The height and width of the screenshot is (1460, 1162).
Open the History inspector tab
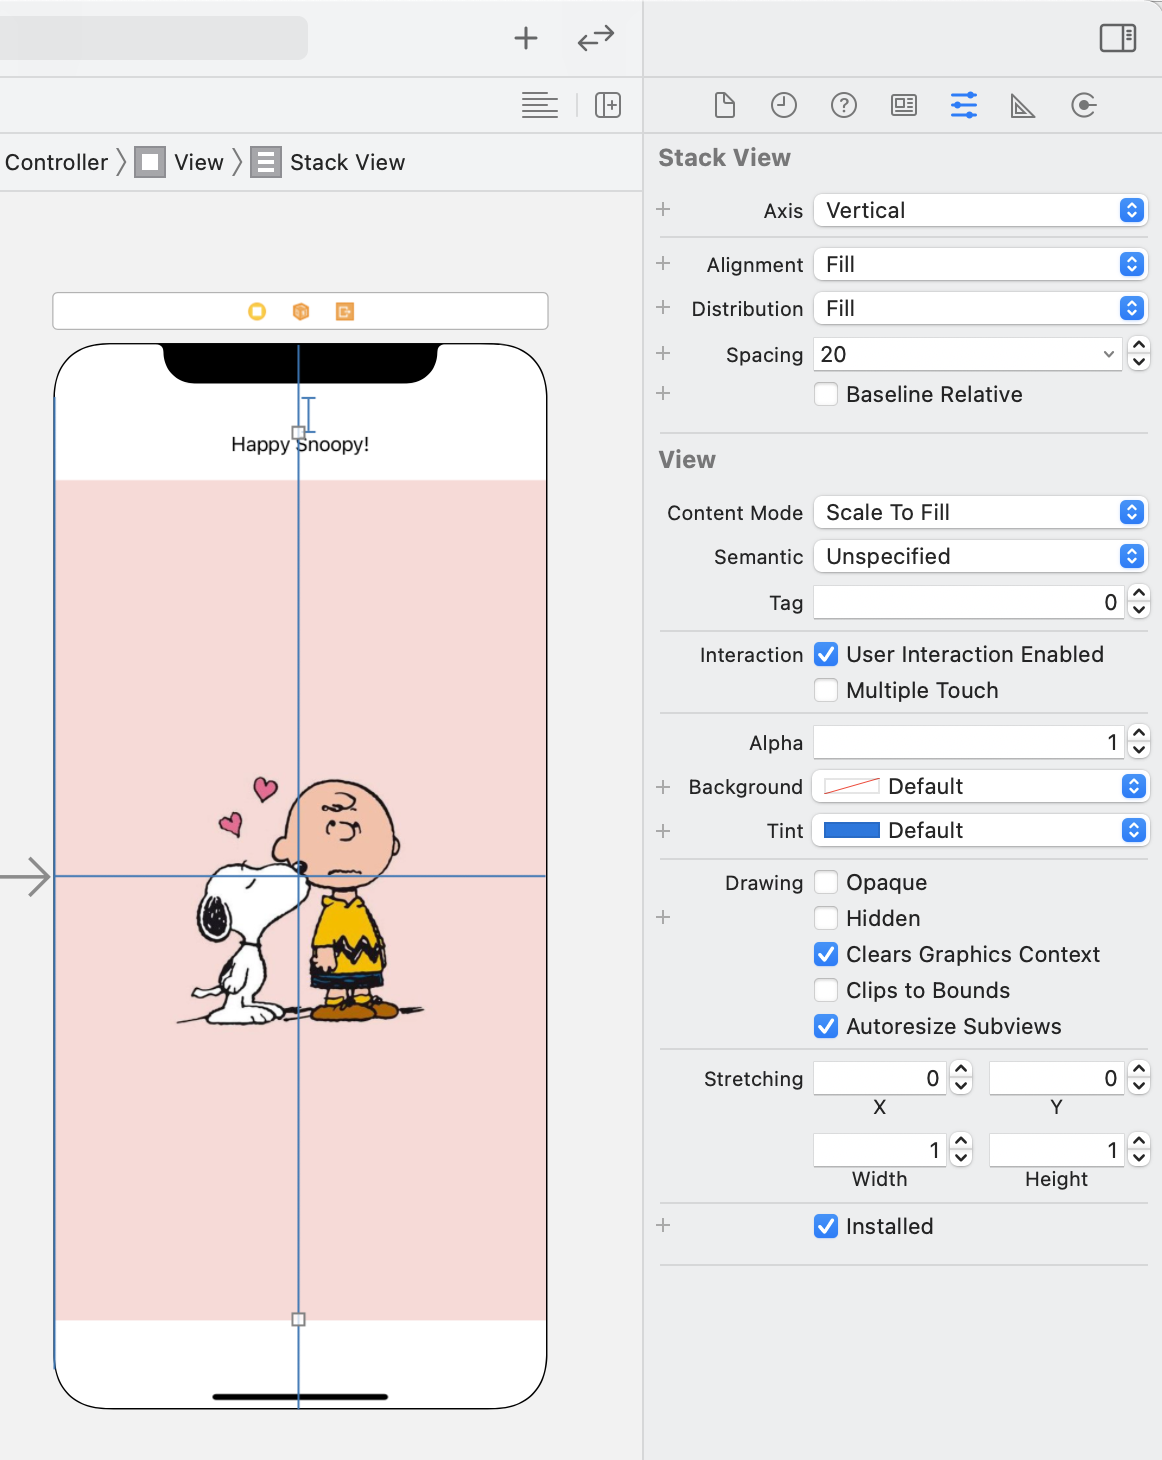(784, 105)
